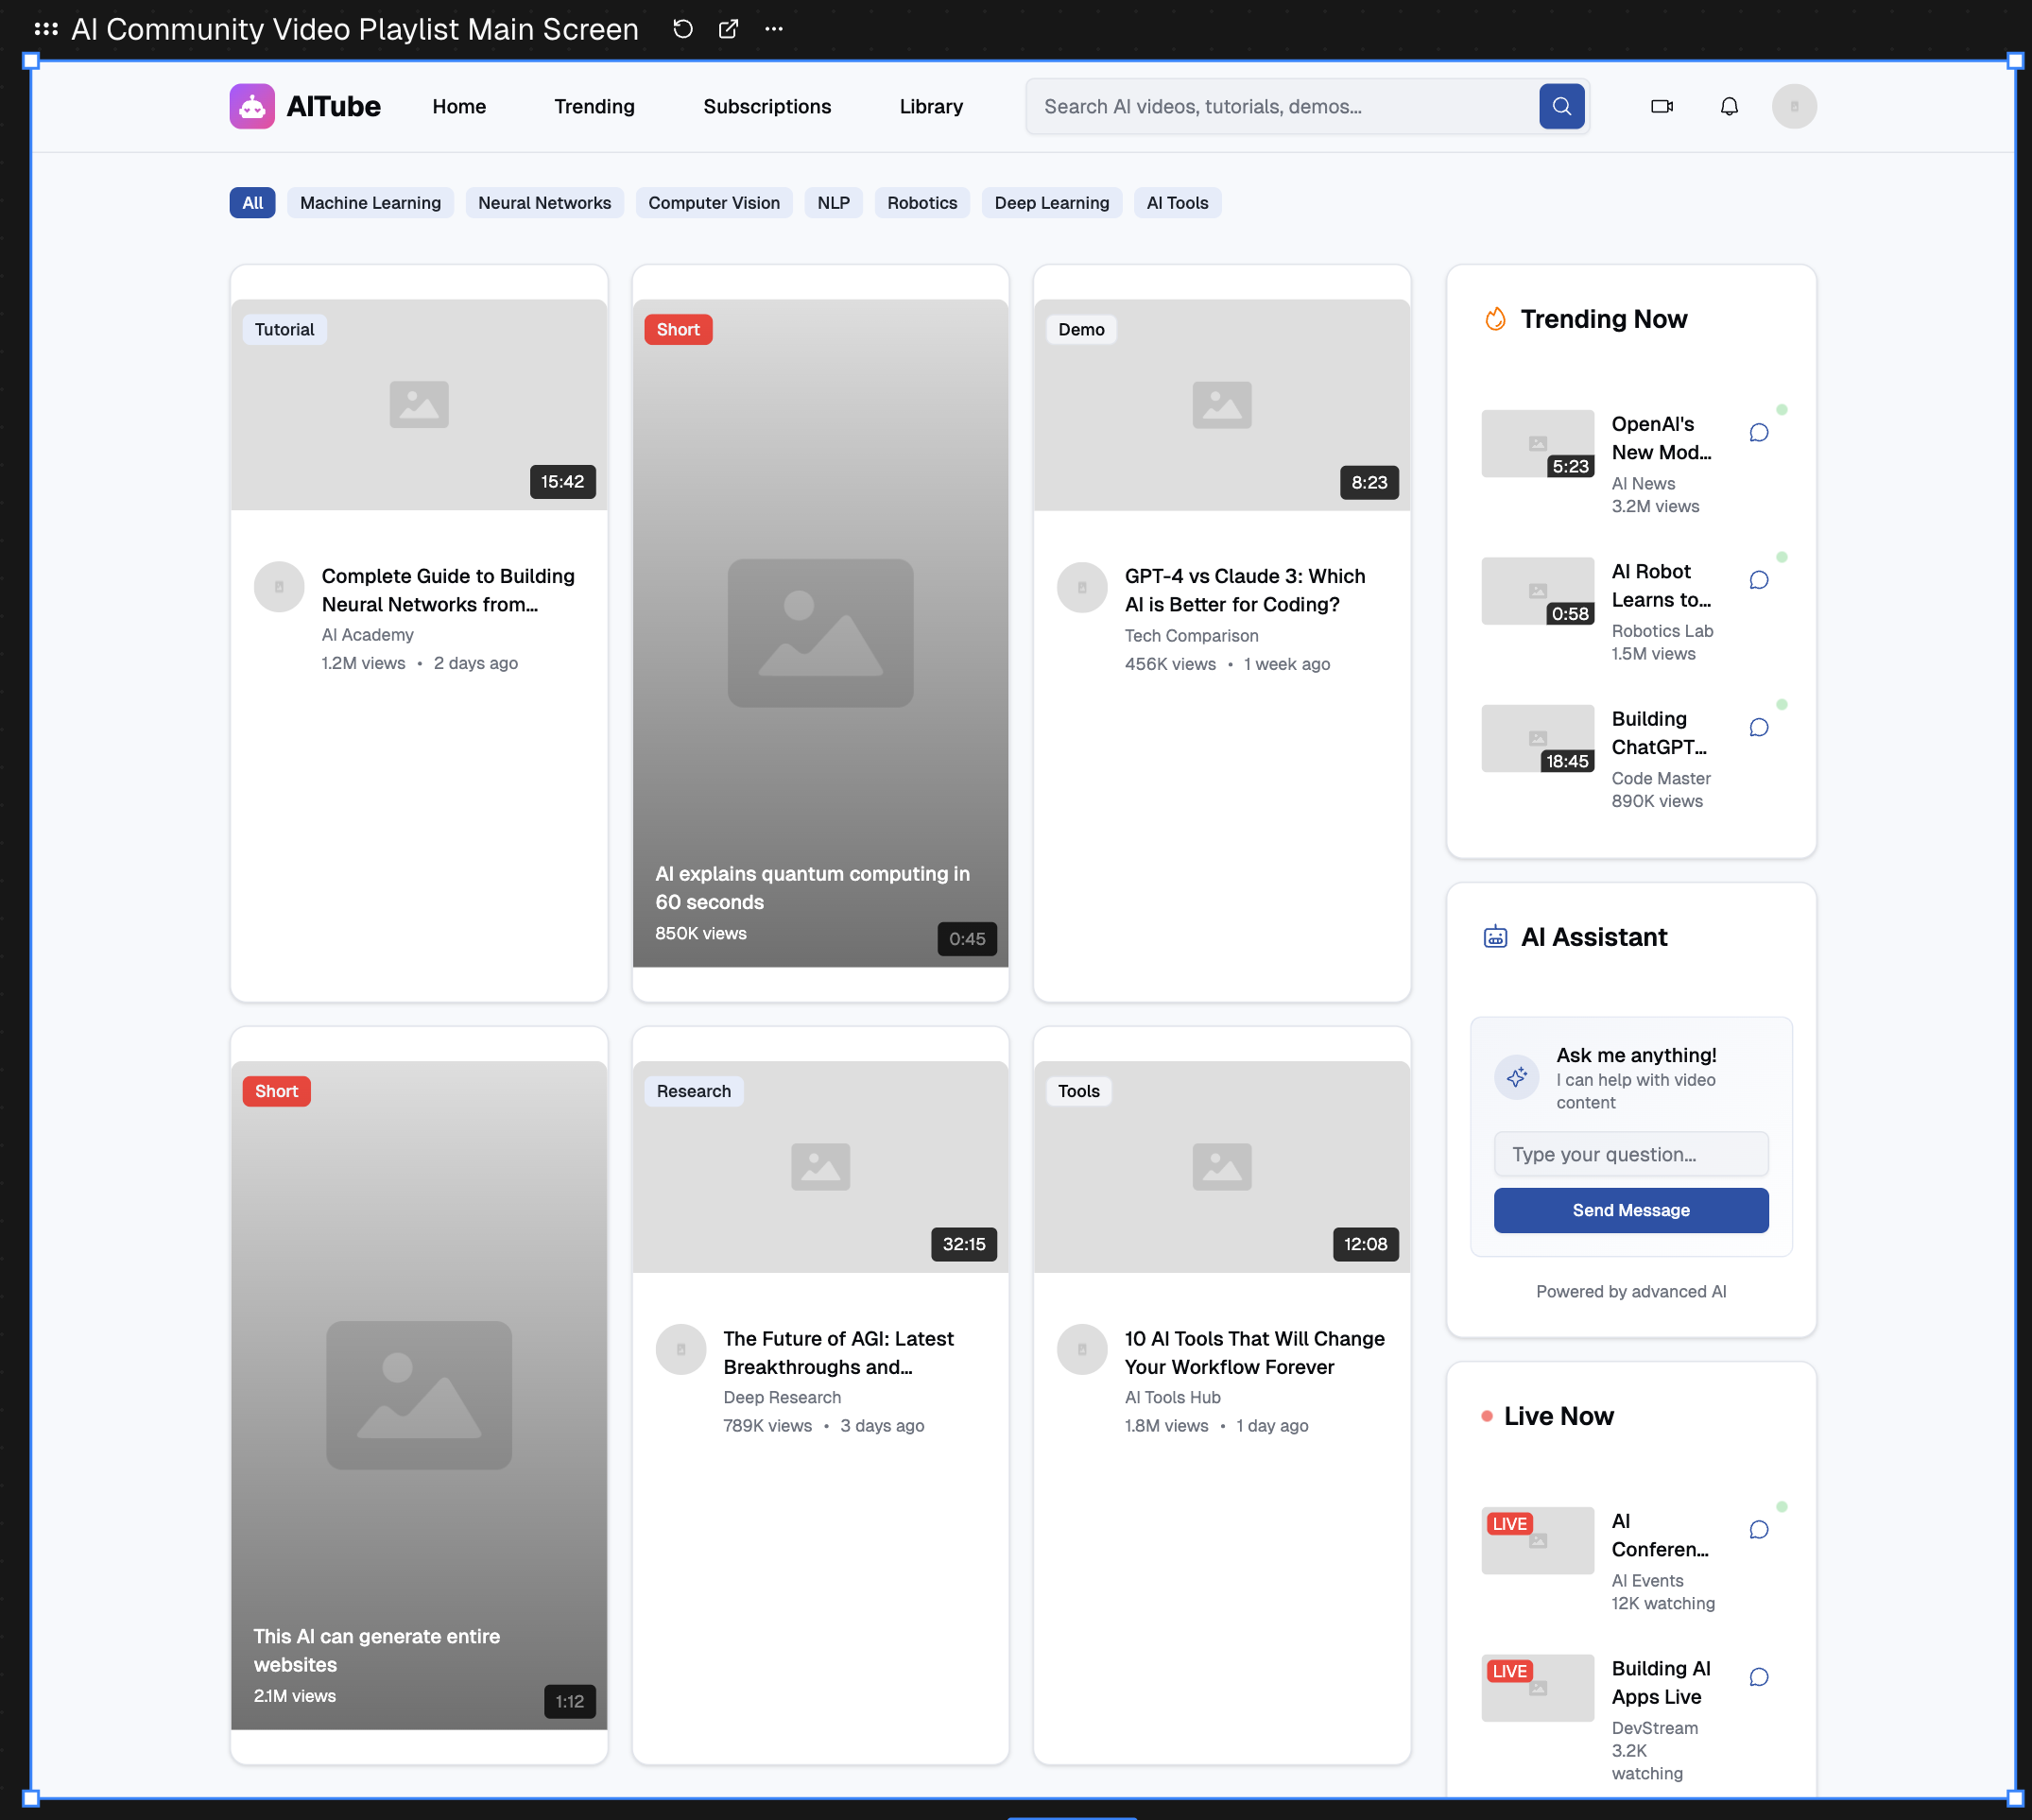Click the search magnifier button

pyautogui.click(x=1561, y=106)
